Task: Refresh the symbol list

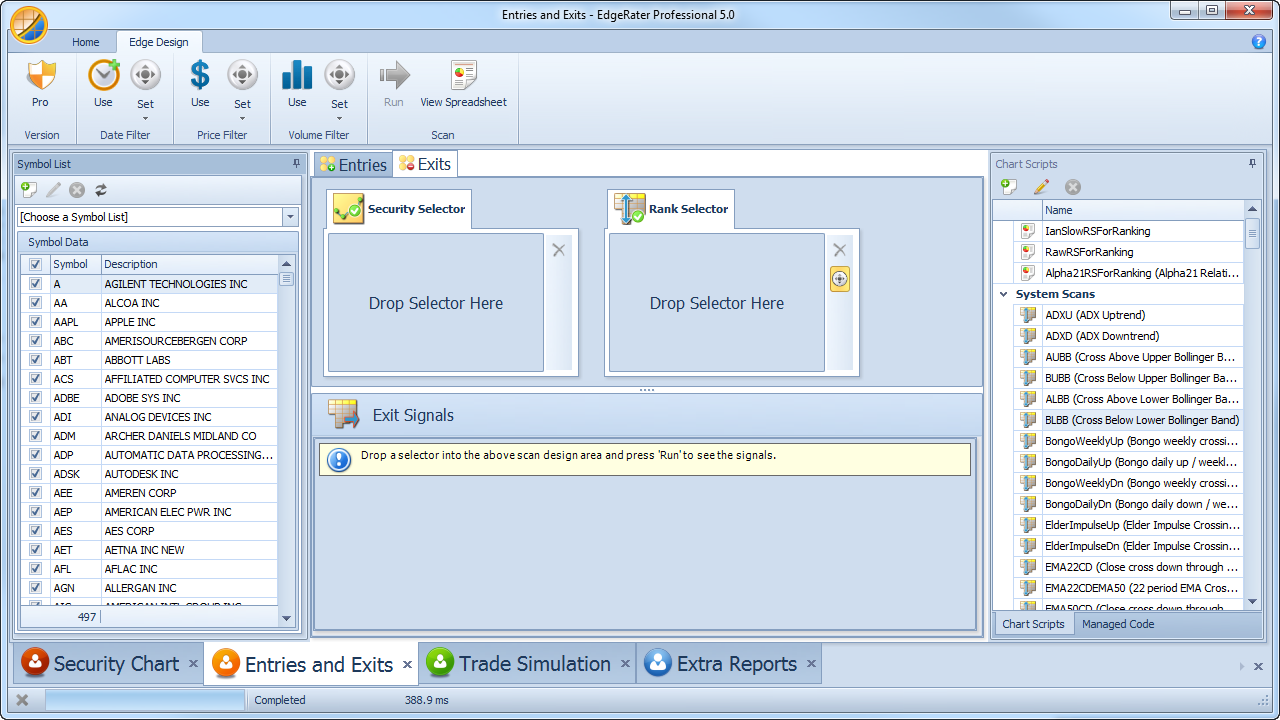Action: coord(101,190)
